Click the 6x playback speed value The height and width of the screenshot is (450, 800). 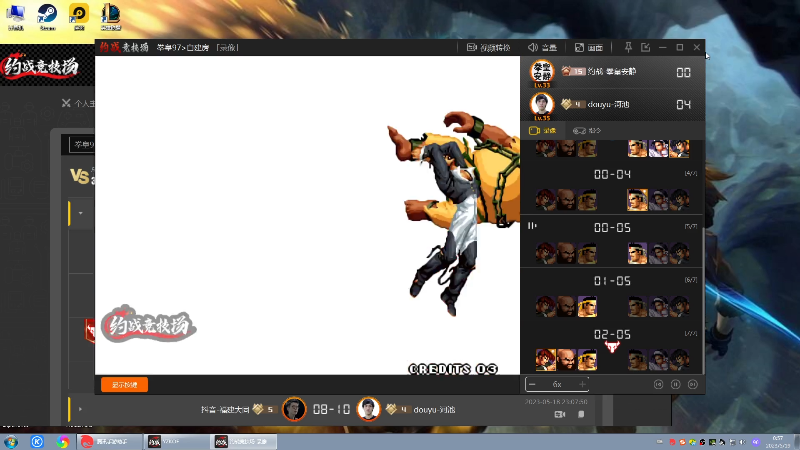(557, 384)
